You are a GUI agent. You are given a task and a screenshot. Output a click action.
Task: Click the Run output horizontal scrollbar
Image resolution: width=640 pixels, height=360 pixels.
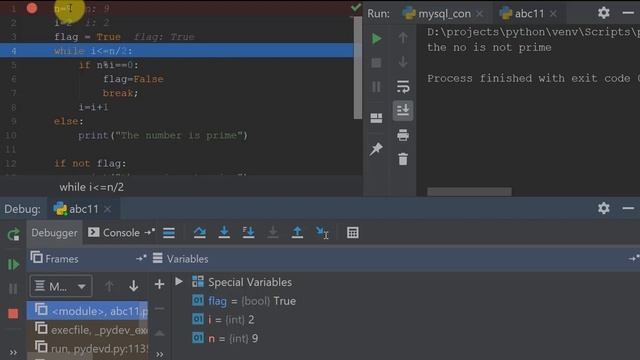point(469,192)
